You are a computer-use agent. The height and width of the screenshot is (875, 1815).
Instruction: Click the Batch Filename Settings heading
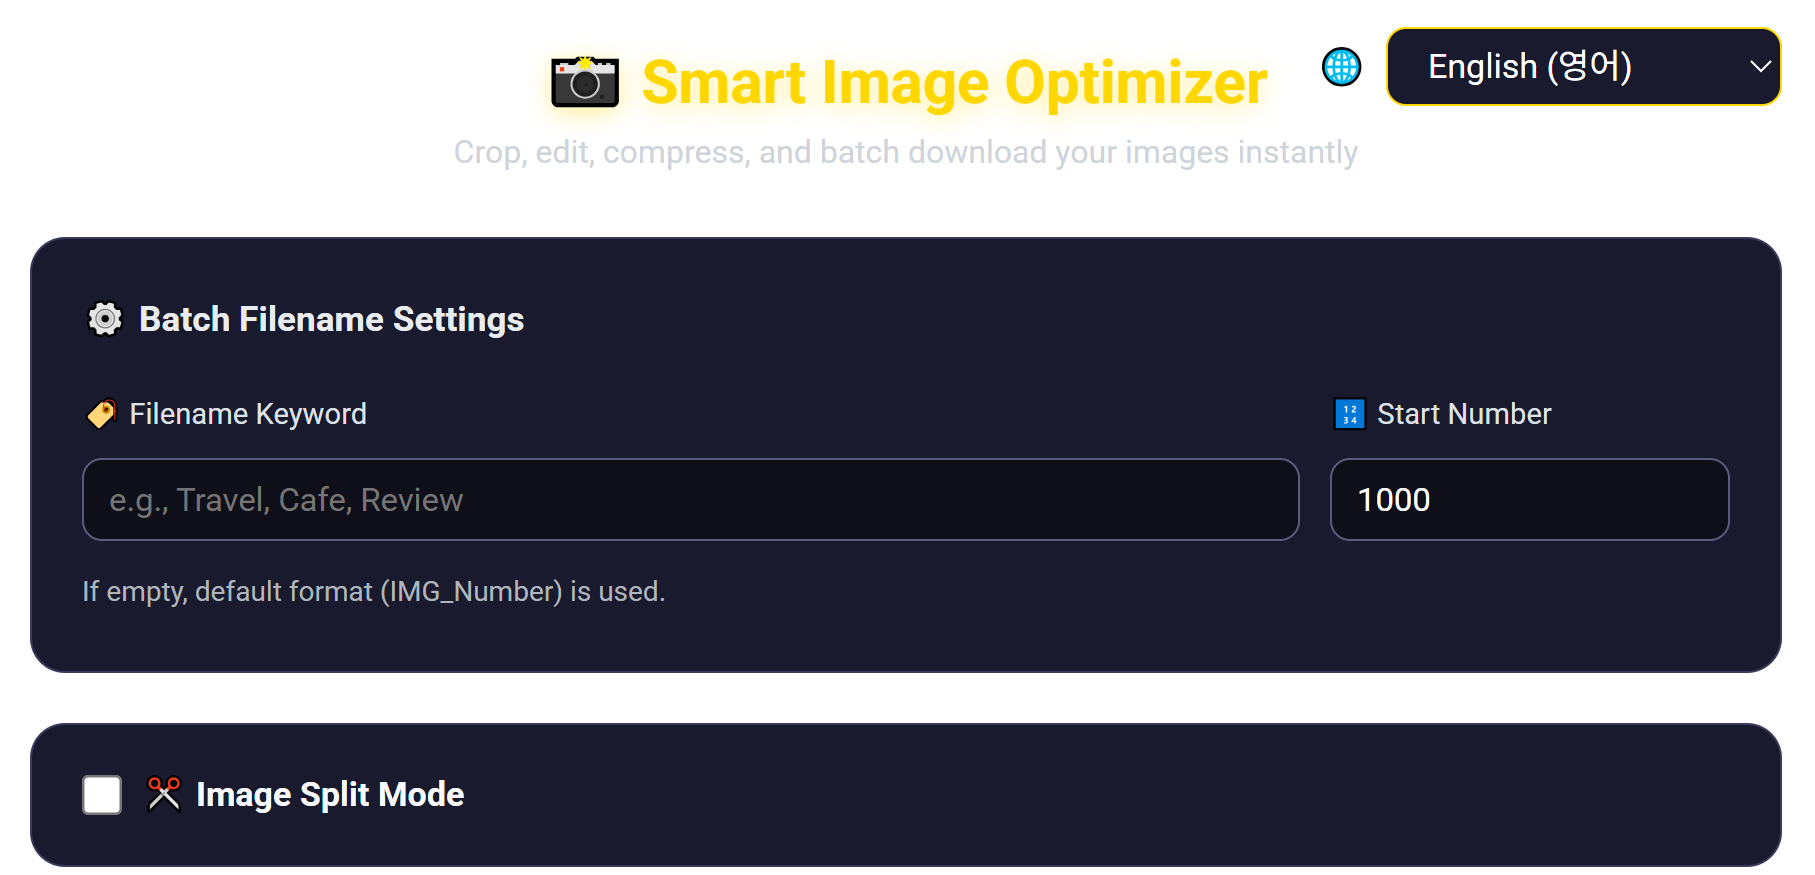pos(331,319)
